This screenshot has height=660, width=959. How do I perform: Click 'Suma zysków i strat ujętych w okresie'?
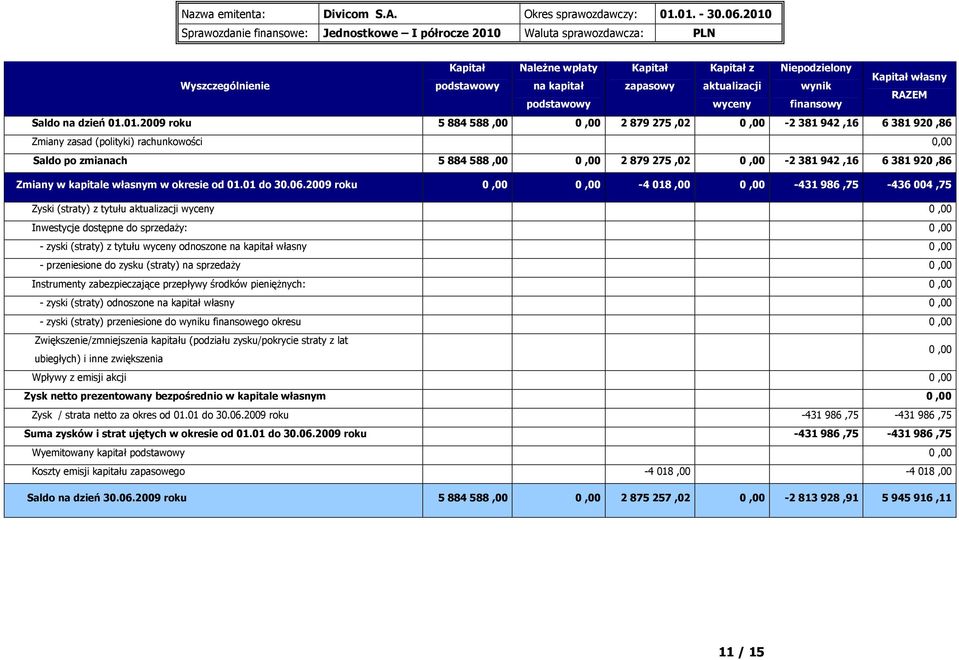195,434
